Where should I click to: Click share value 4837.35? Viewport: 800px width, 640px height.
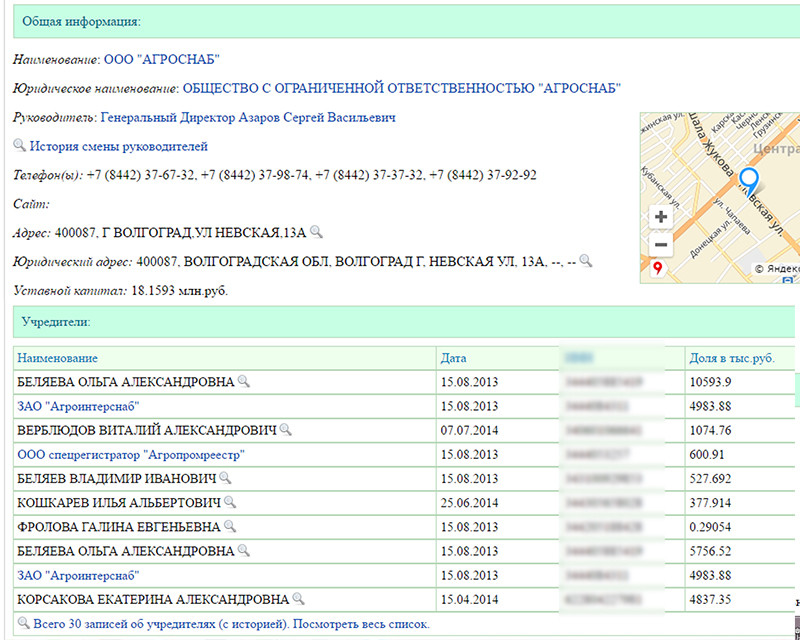[x=710, y=599]
